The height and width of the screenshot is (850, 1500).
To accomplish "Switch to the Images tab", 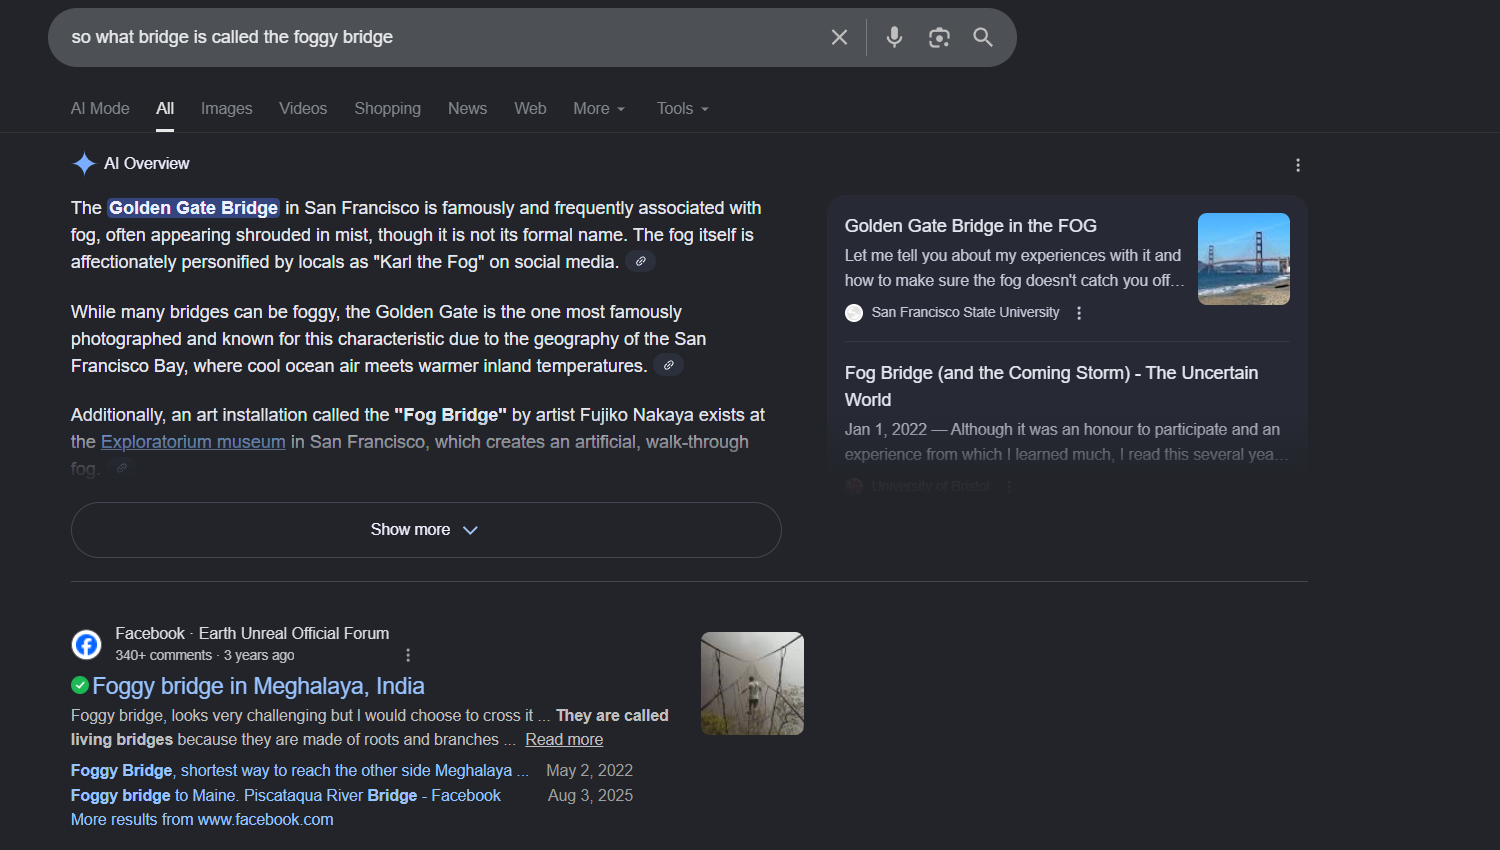I will (226, 109).
